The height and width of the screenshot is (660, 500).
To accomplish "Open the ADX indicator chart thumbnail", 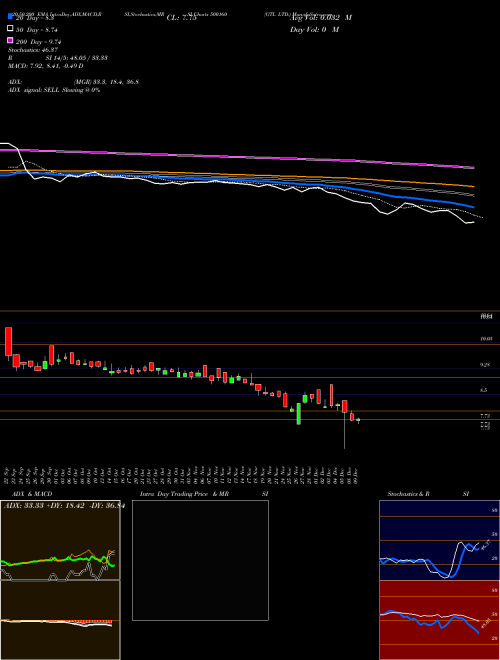I will tap(60, 540).
